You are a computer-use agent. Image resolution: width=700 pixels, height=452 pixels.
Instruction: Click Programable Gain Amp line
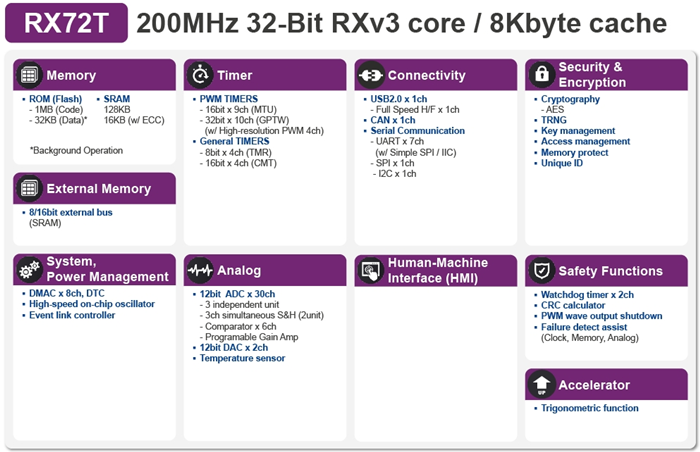(x=251, y=337)
